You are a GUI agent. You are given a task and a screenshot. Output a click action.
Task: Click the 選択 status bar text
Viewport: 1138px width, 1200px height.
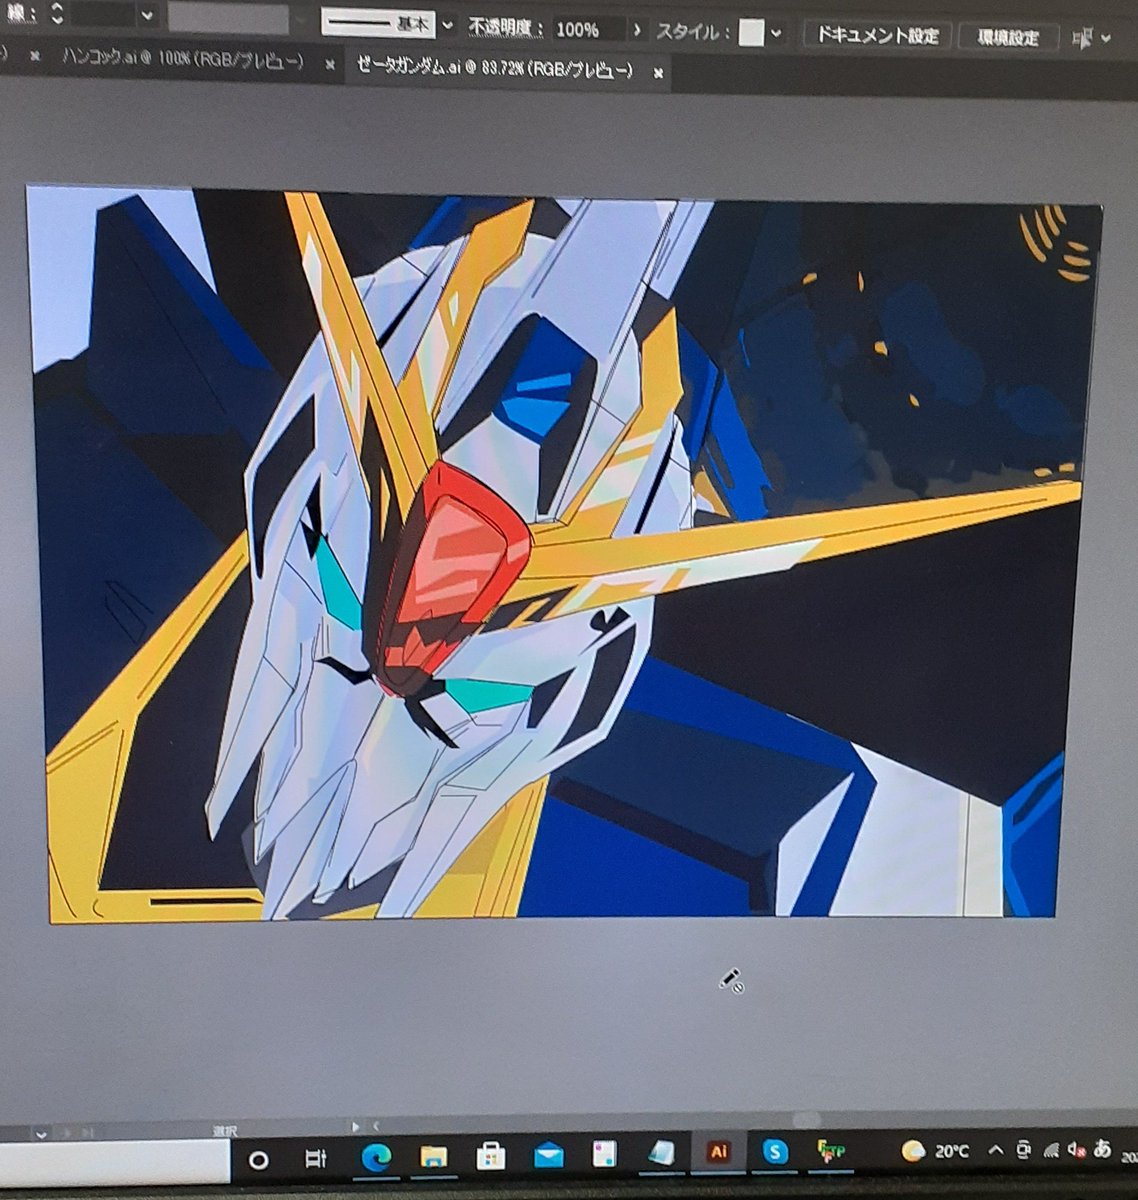click(x=225, y=1130)
